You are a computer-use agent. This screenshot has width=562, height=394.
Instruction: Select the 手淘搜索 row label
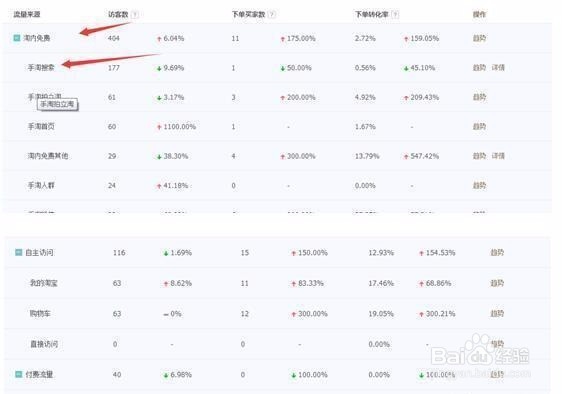coord(41,67)
